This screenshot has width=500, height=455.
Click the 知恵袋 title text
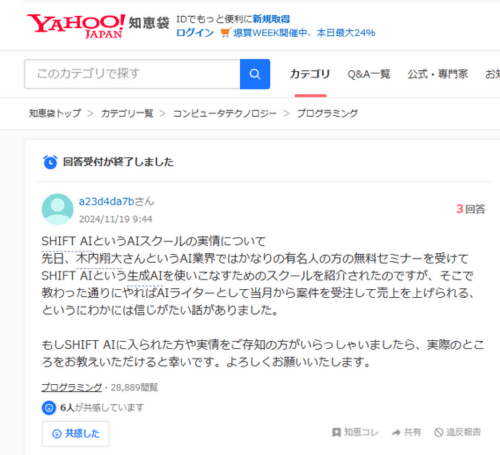[149, 23]
